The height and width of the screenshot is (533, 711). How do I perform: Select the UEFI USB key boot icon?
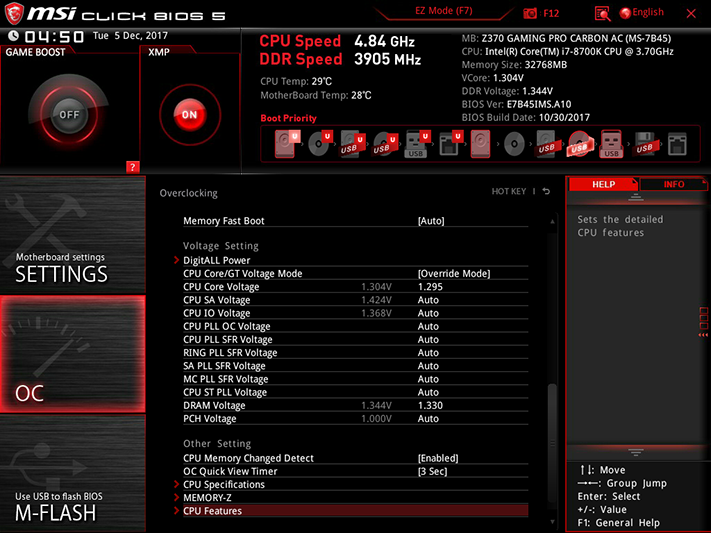point(417,144)
